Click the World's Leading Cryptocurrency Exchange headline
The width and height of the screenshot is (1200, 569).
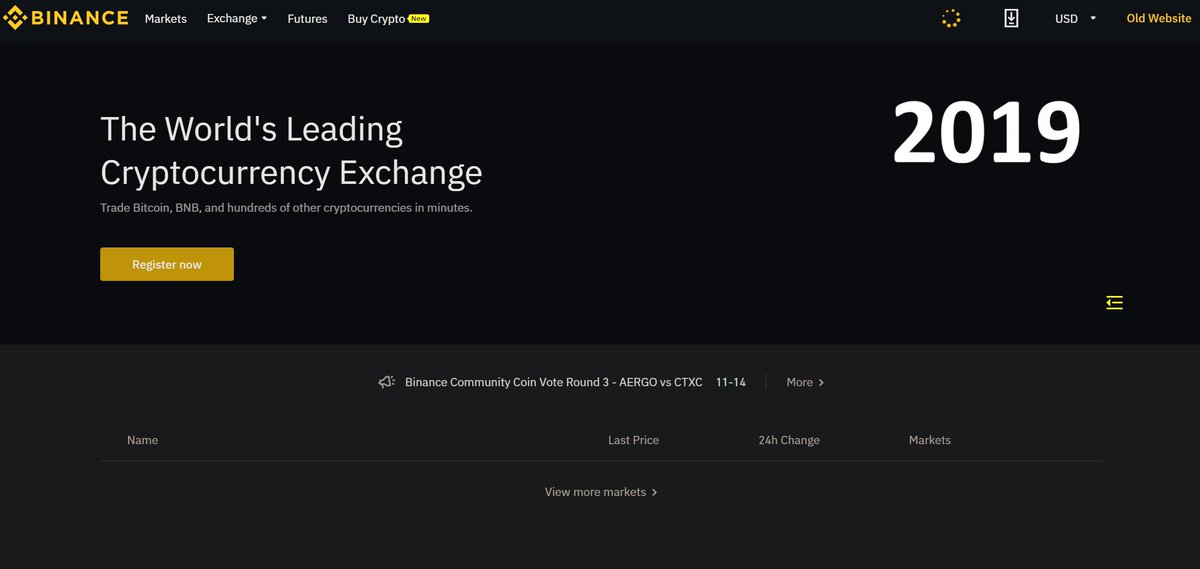291,151
